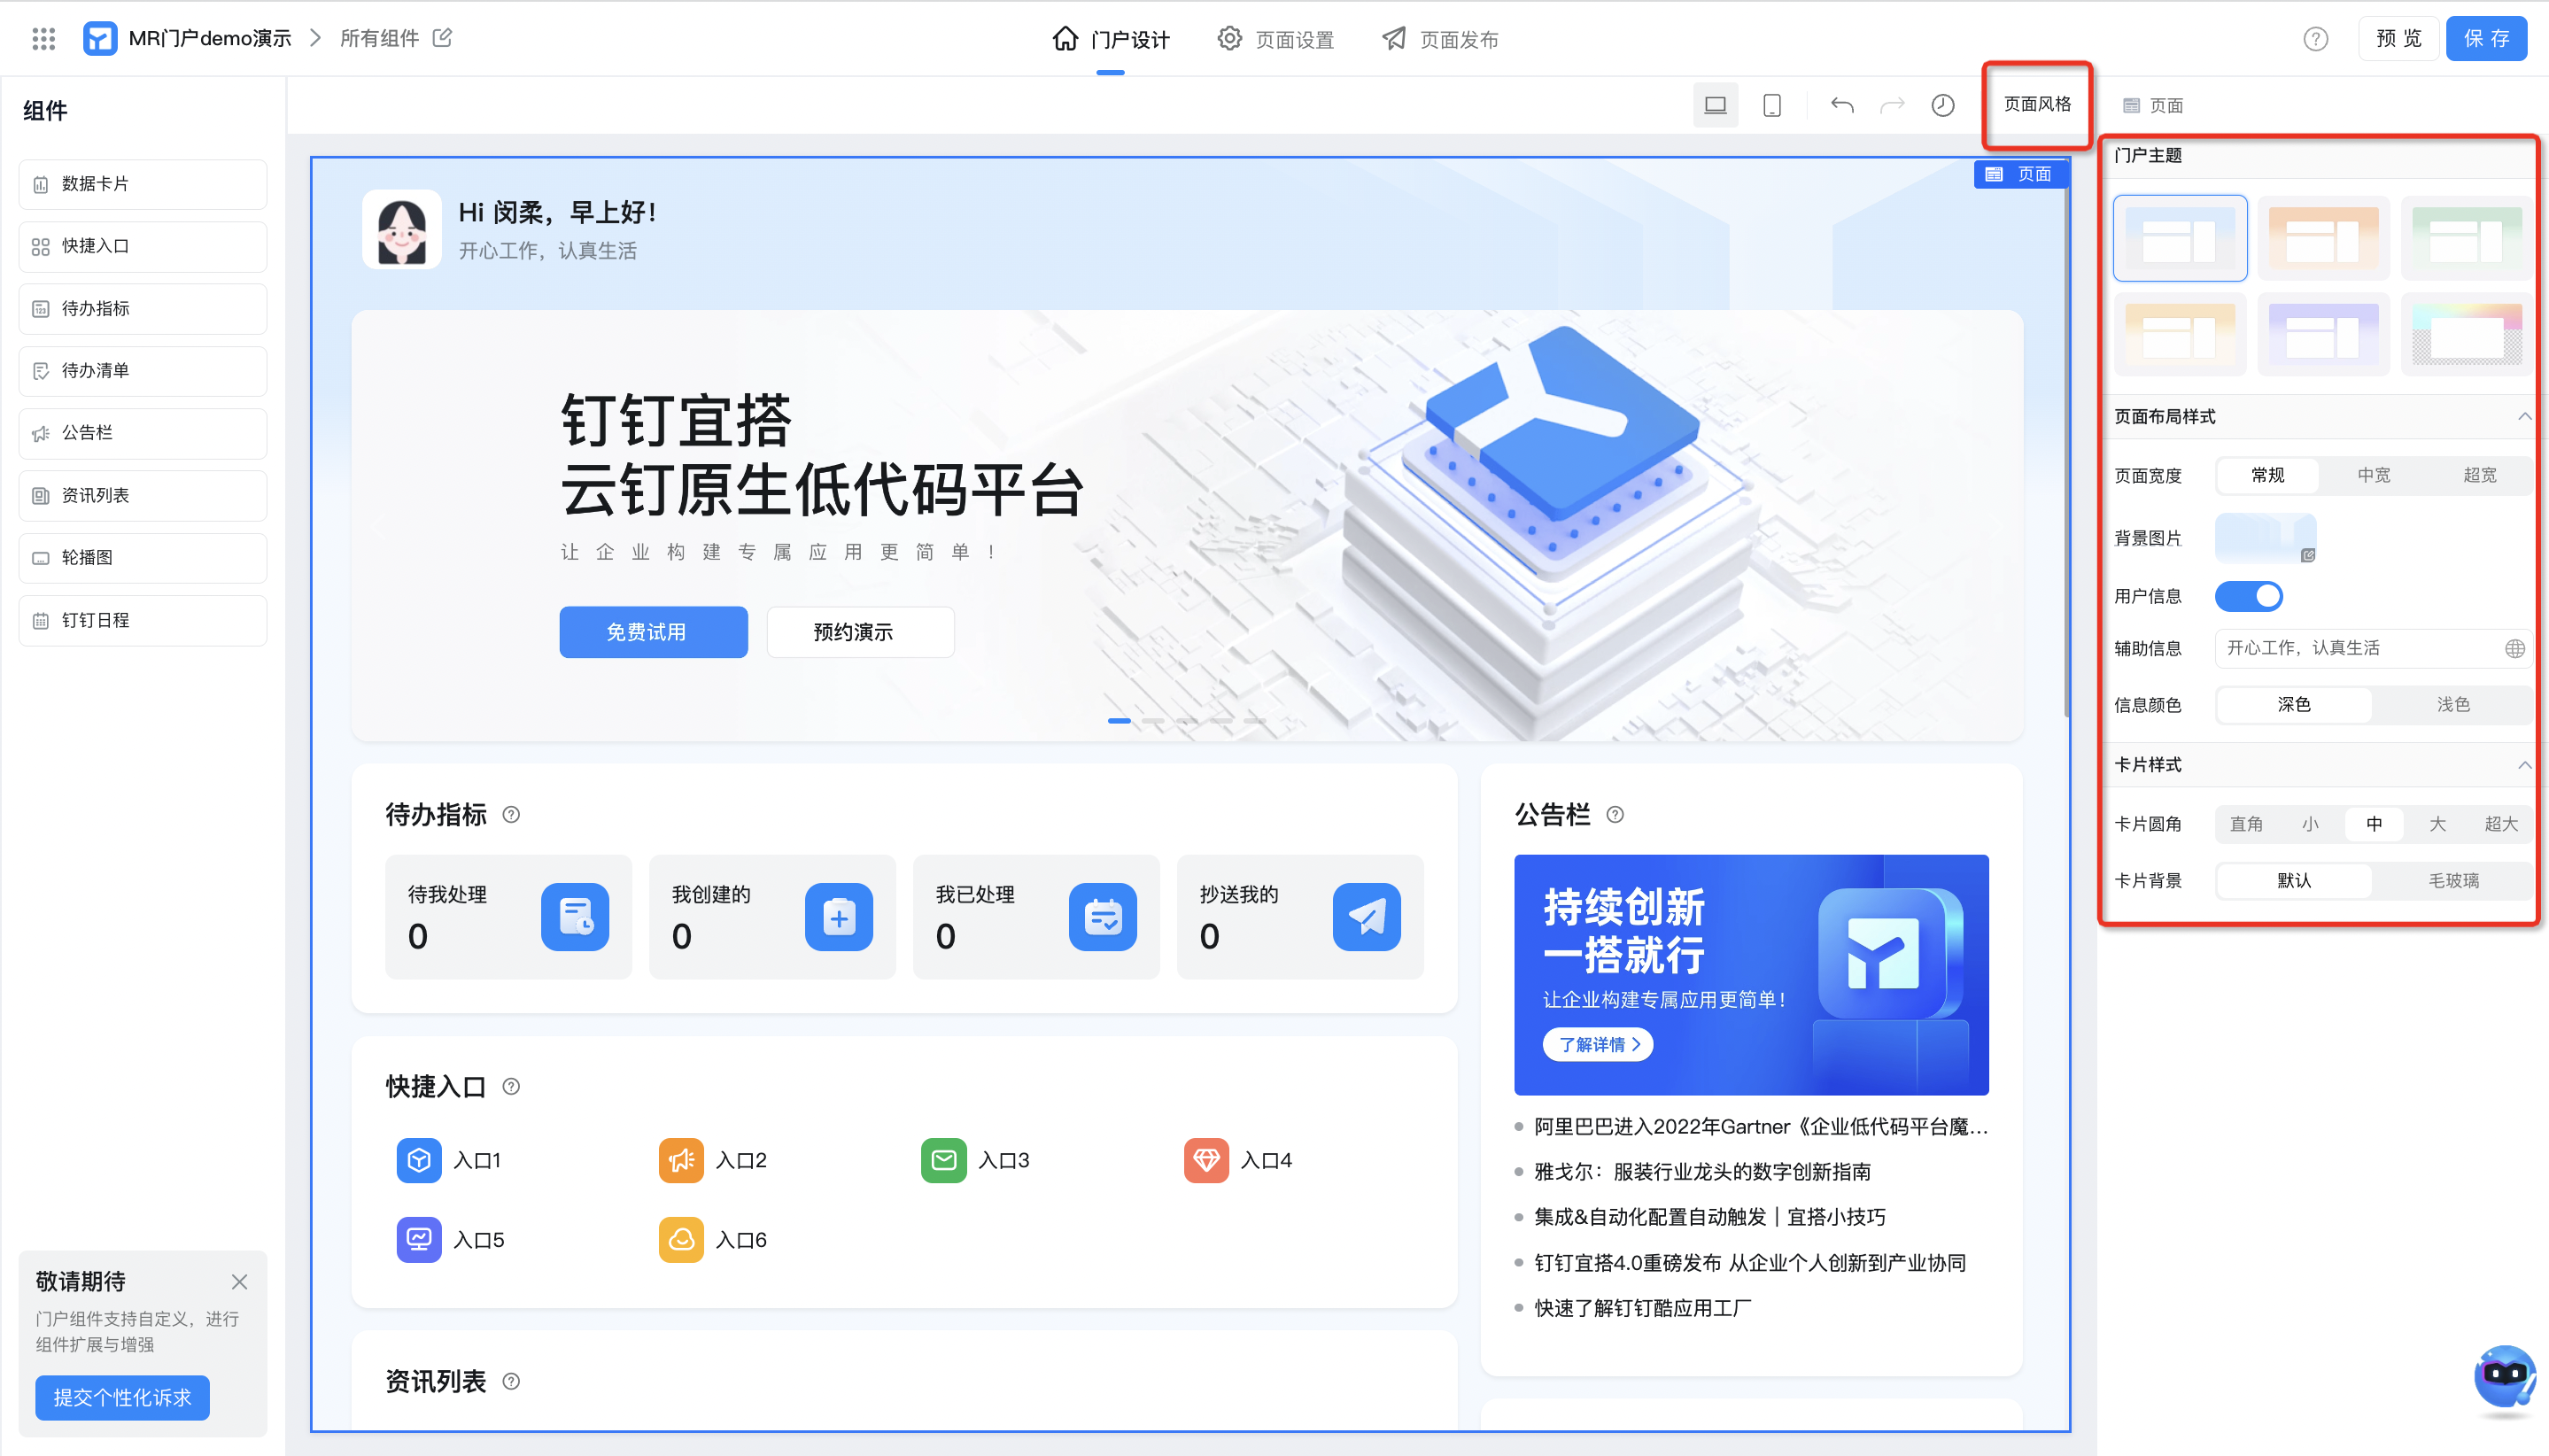2549x1456 pixels.
Task: Click the 免费试用 banner button
Action: 653,632
